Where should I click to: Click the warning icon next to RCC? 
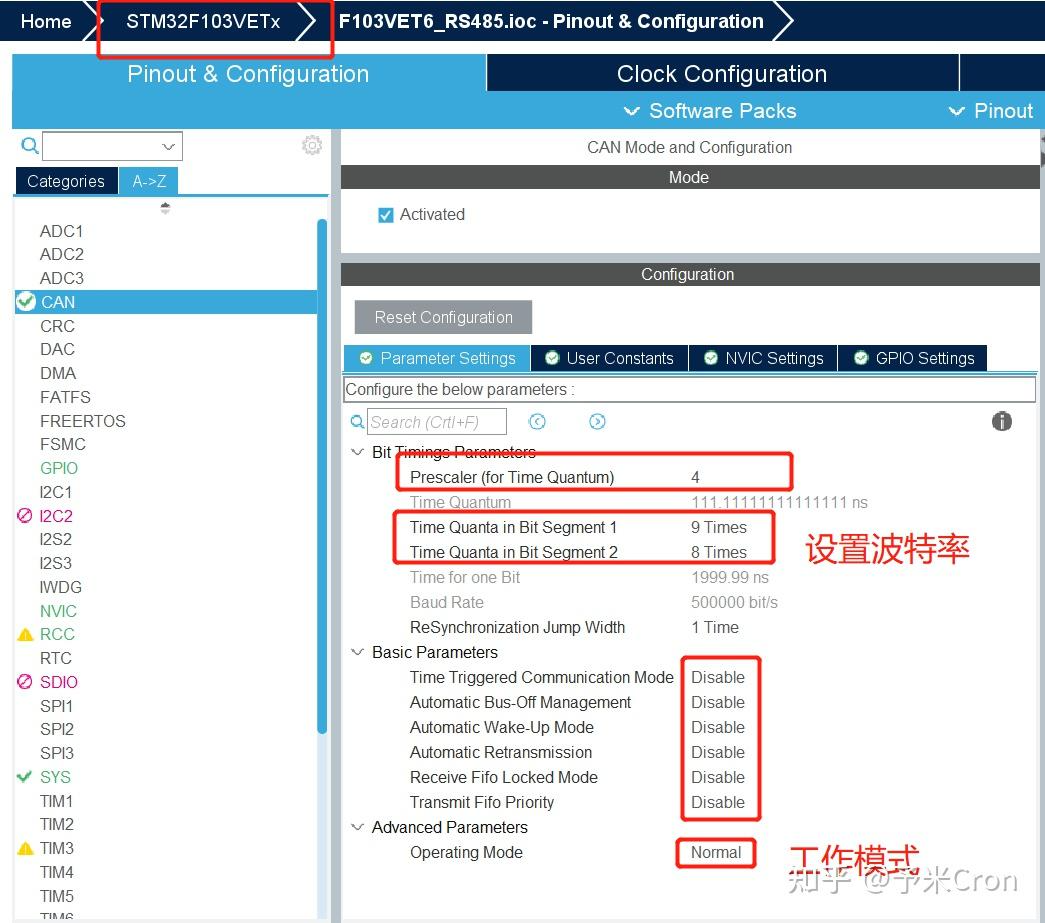click(x=26, y=635)
